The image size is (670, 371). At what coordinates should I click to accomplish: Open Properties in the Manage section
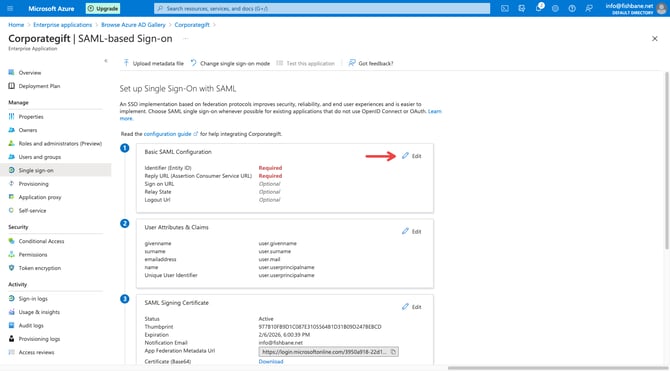[31, 117]
